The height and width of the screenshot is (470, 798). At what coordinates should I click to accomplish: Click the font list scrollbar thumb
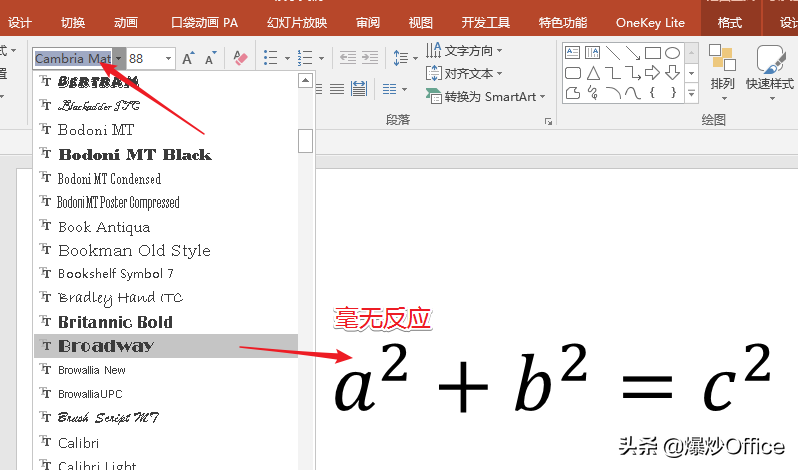[x=305, y=141]
